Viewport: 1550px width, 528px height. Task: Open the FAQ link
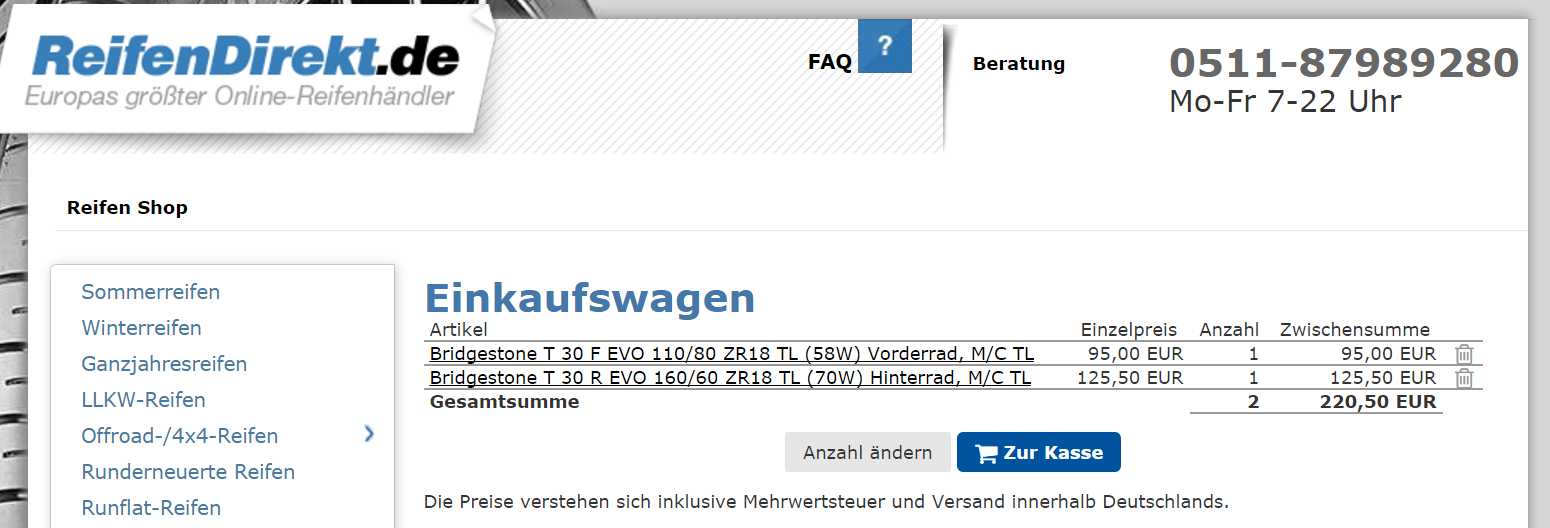[x=829, y=62]
